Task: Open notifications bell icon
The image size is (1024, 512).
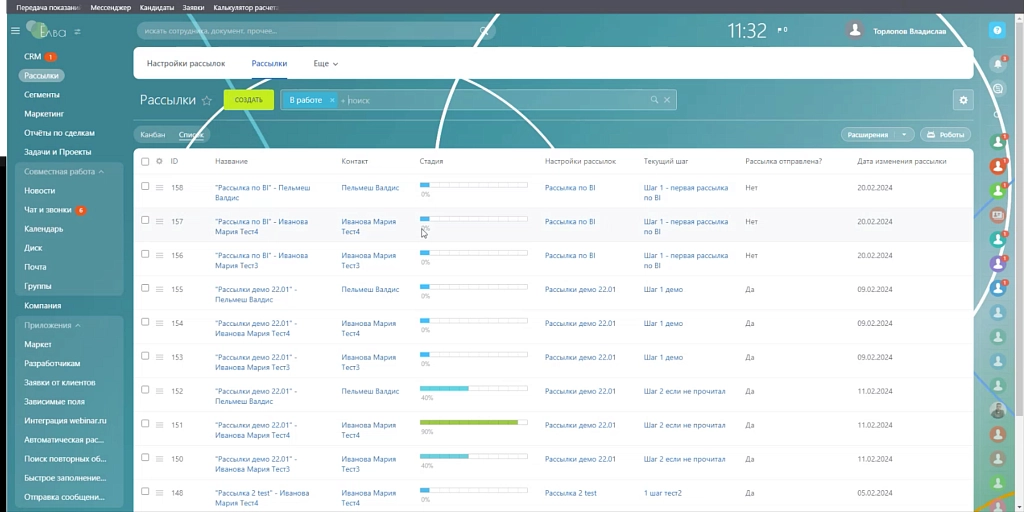Action: click(997, 64)
